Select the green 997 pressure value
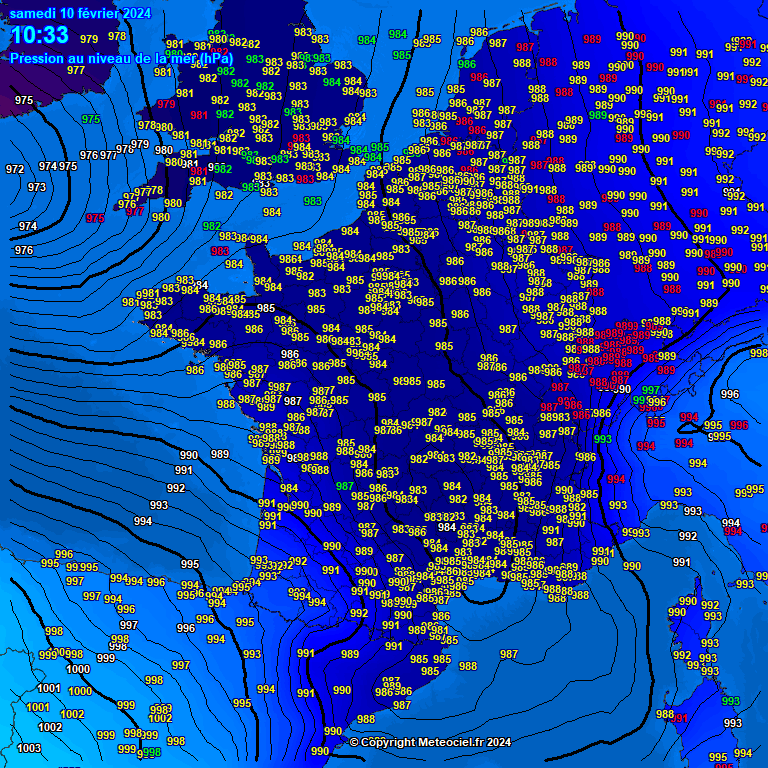The image size is (768, 768). pyautogui.click(x=651, y=390)
